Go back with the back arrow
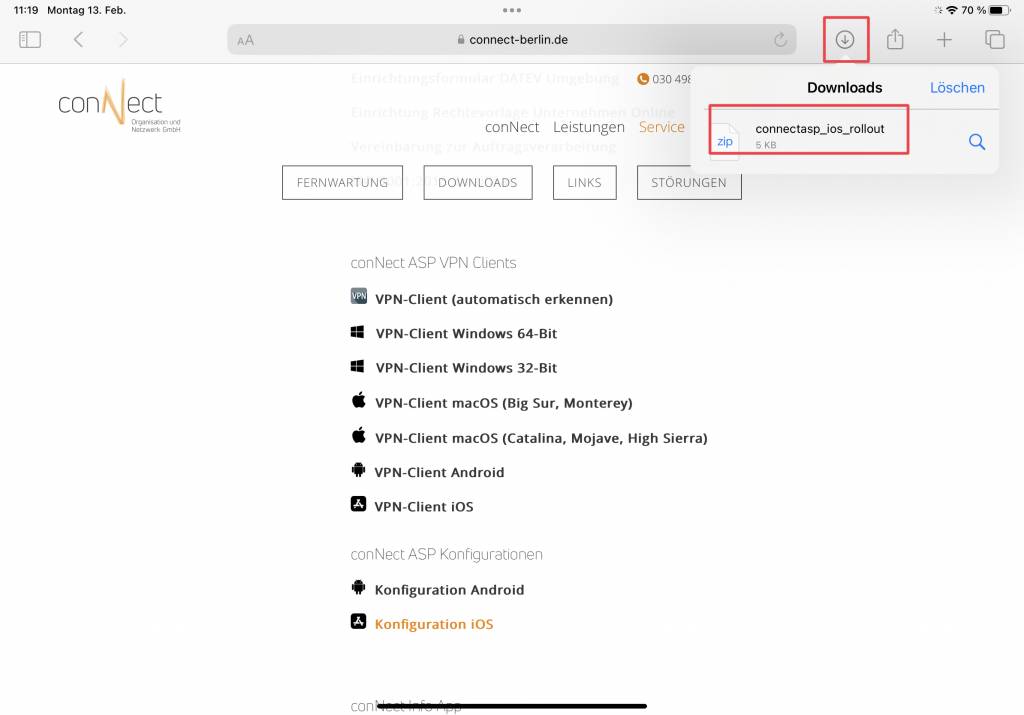This screenshot has height=715, width=1024. coord(78,40)
